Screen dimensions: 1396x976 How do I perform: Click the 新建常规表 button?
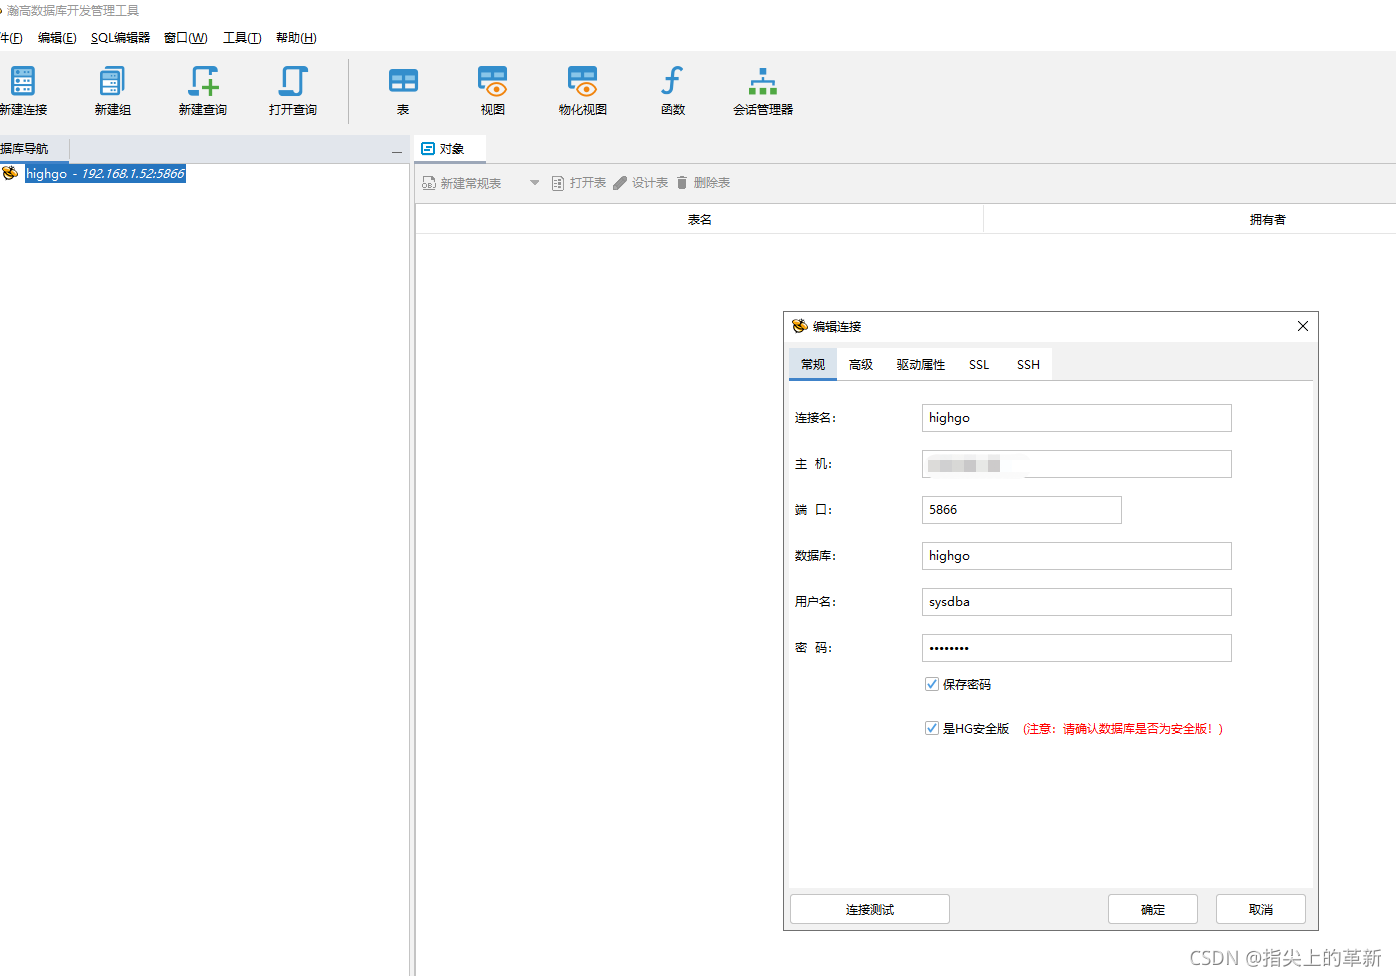(462, 183)
